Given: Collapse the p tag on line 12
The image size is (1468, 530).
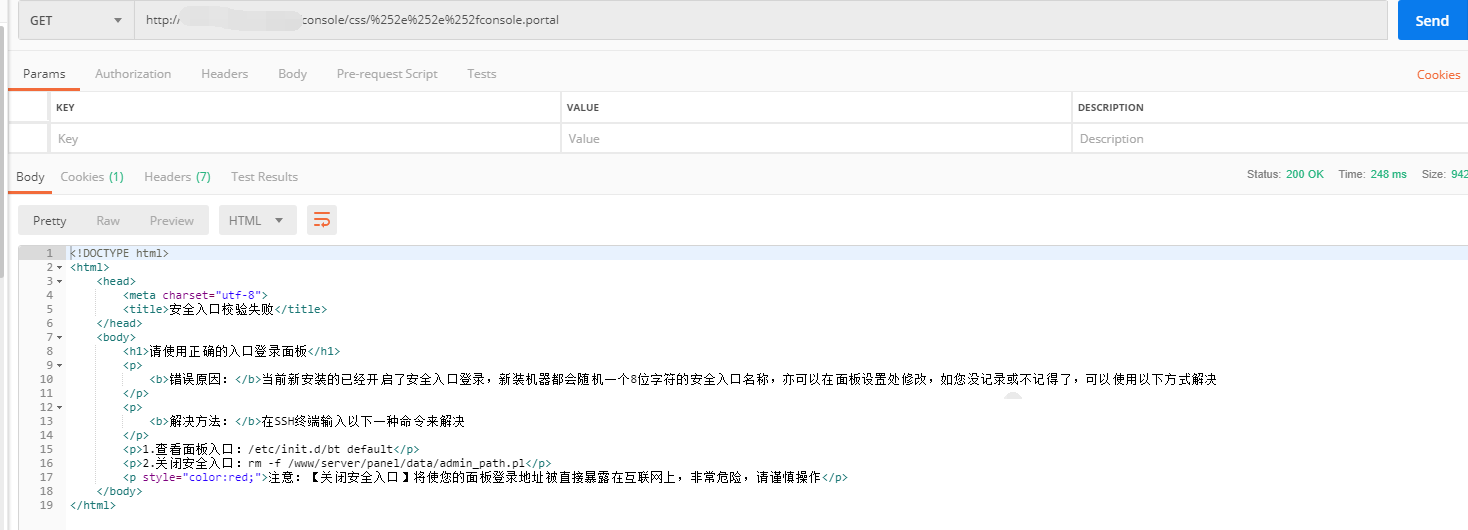Looking at the screenshot, I should click(59, 408).
